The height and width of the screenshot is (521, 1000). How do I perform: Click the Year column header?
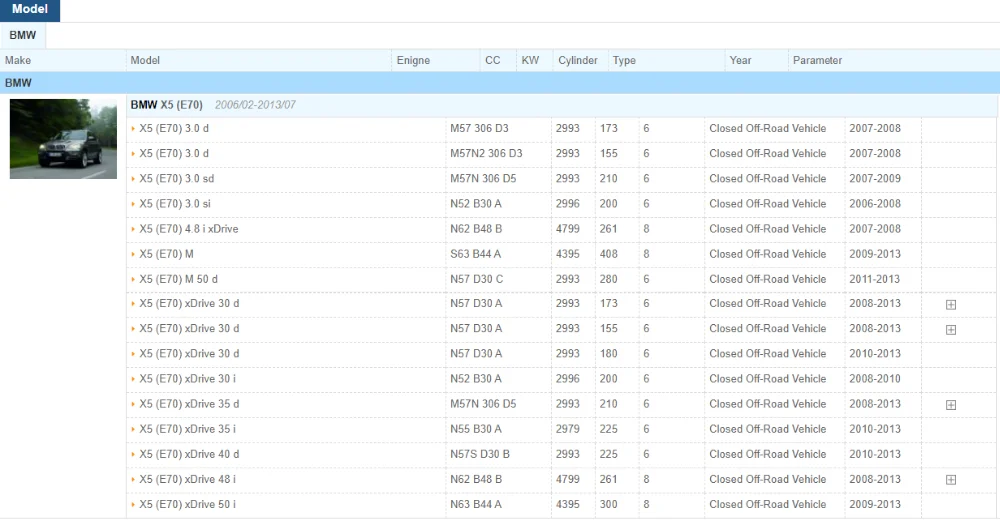(740, 60)
